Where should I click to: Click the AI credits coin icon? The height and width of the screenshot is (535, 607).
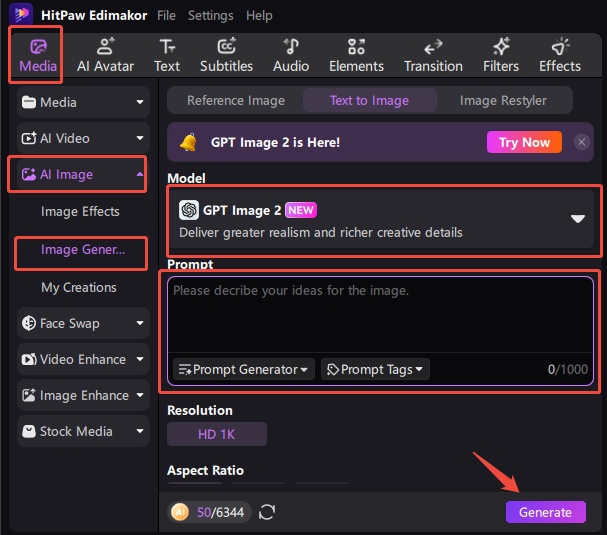(180, 512)
